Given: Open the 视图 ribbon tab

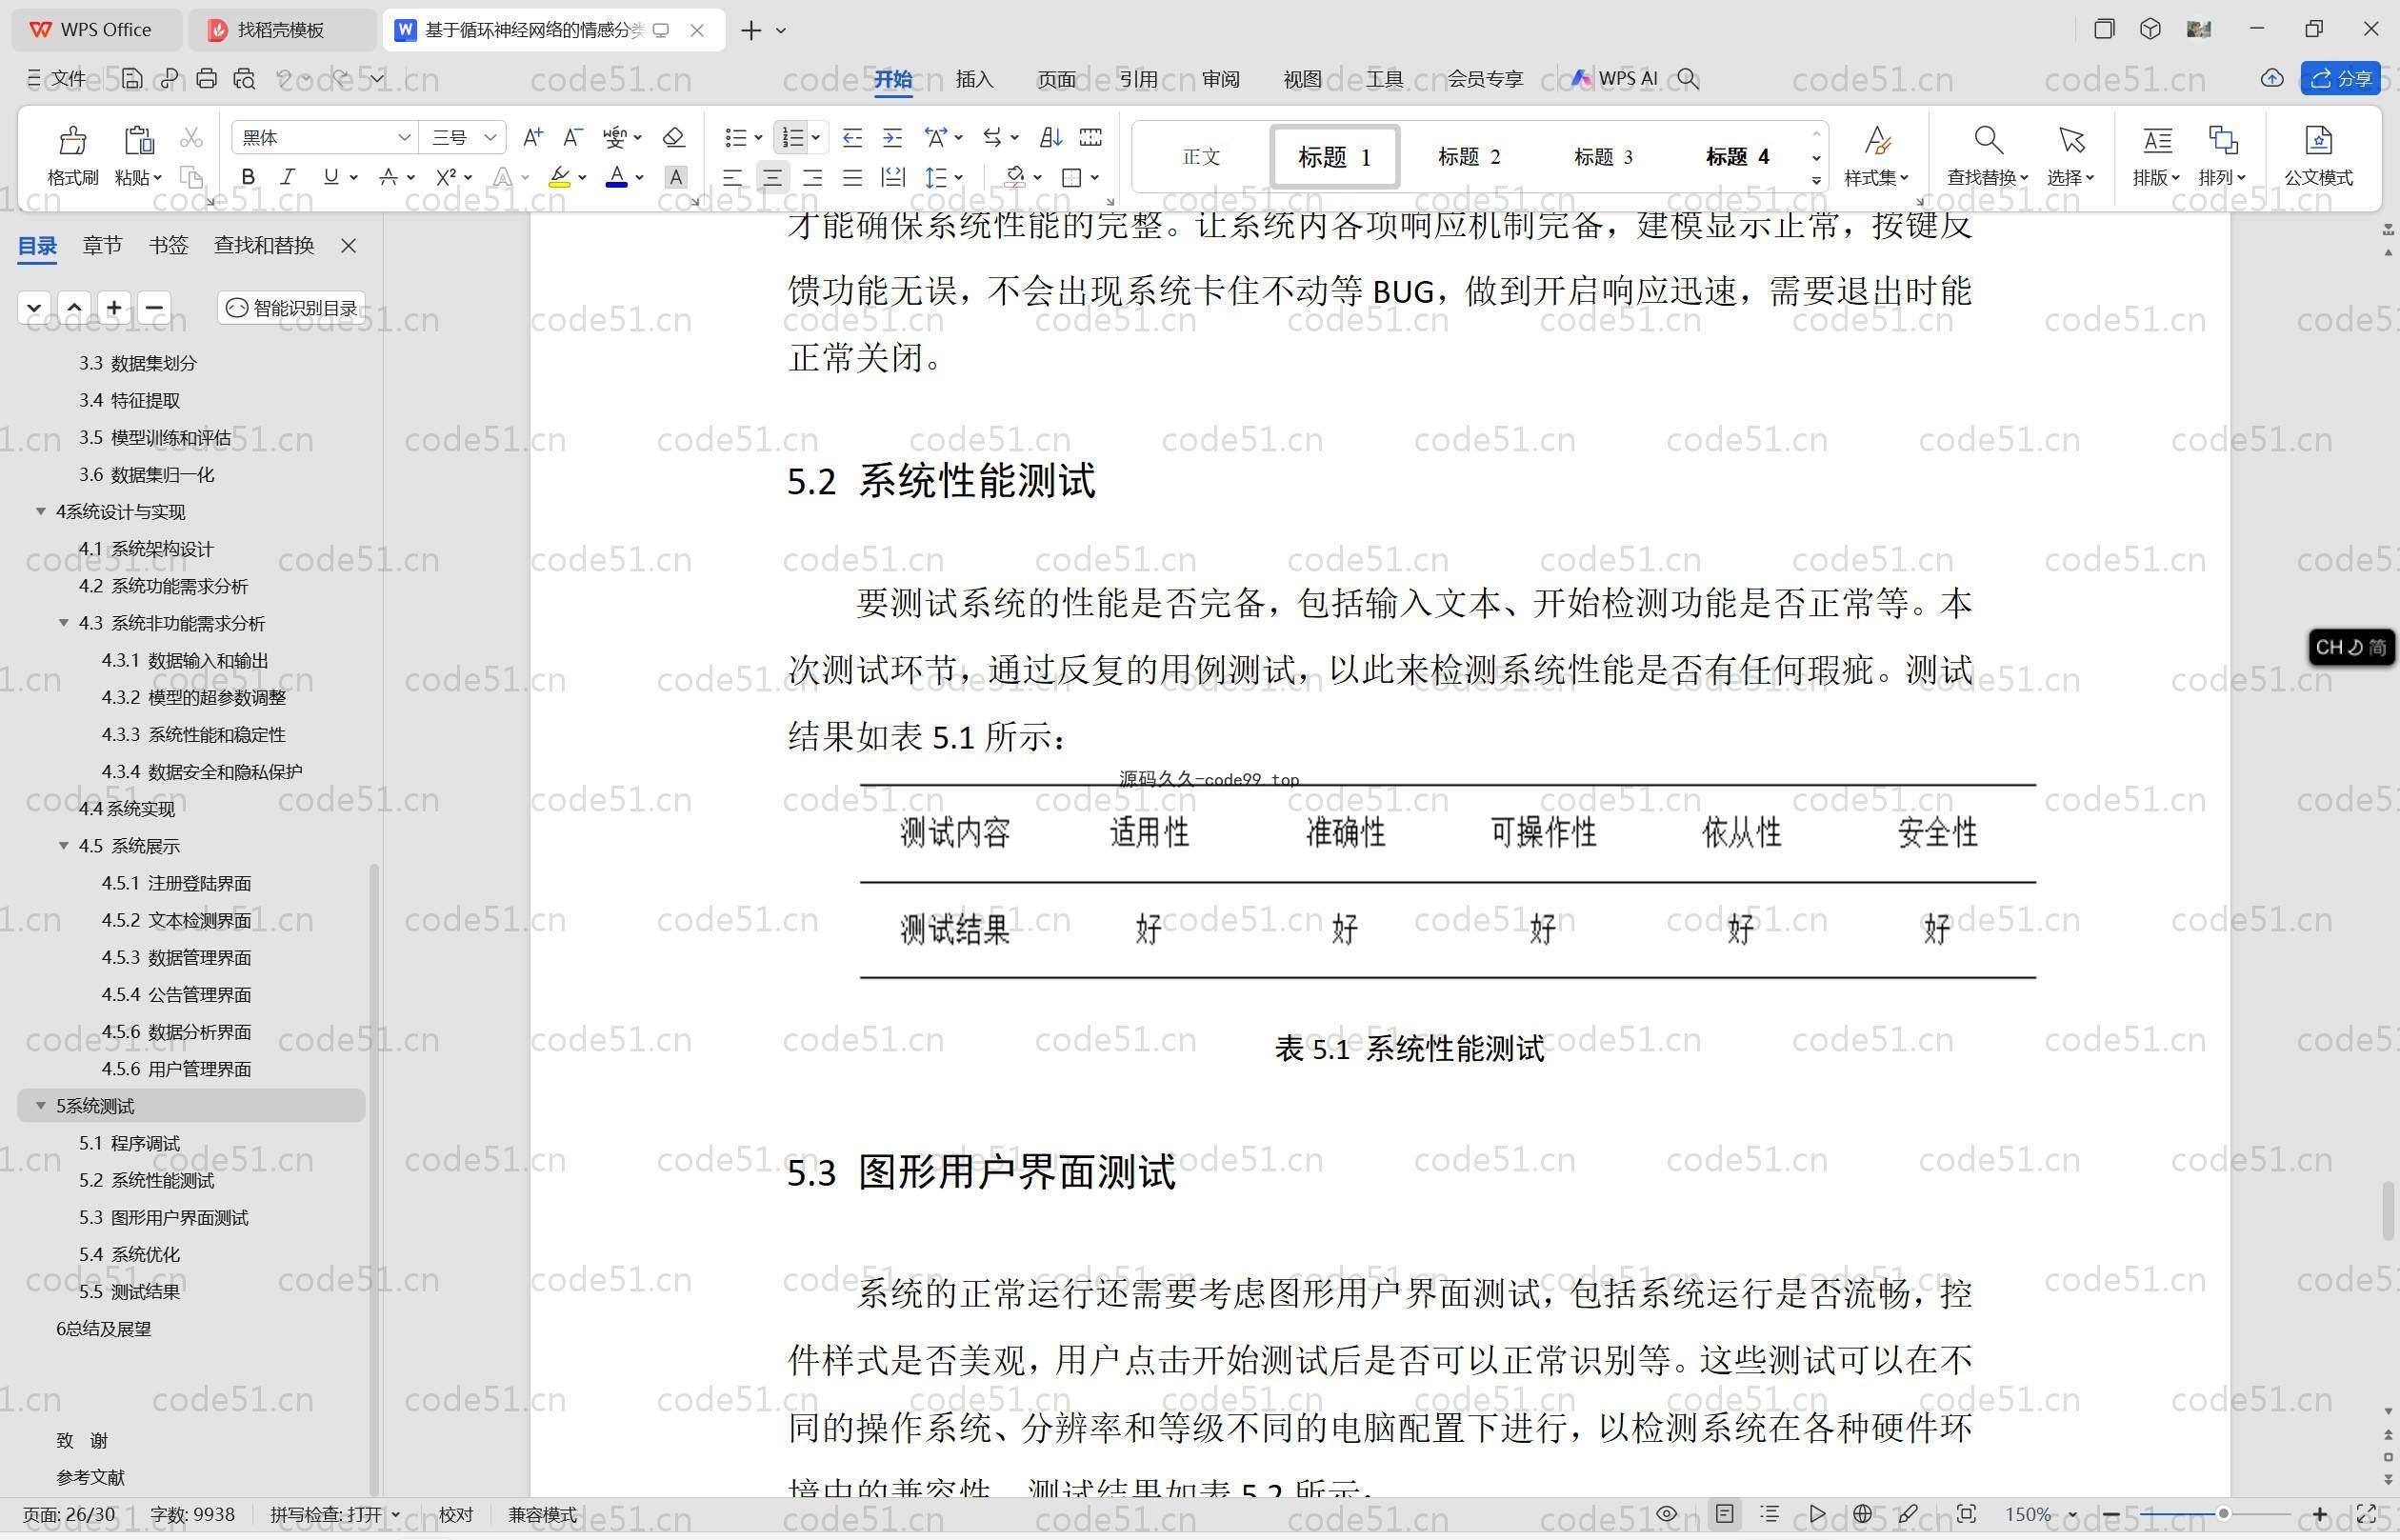Looking at the screenshot, I should tap(1302, 78).
